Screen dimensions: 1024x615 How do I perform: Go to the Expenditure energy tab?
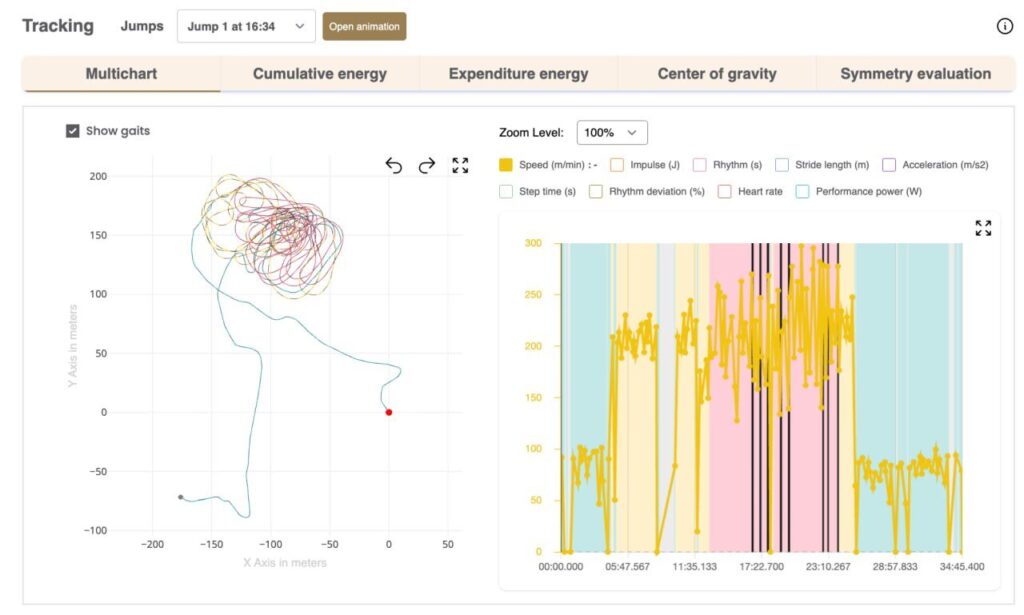point(518,74)
